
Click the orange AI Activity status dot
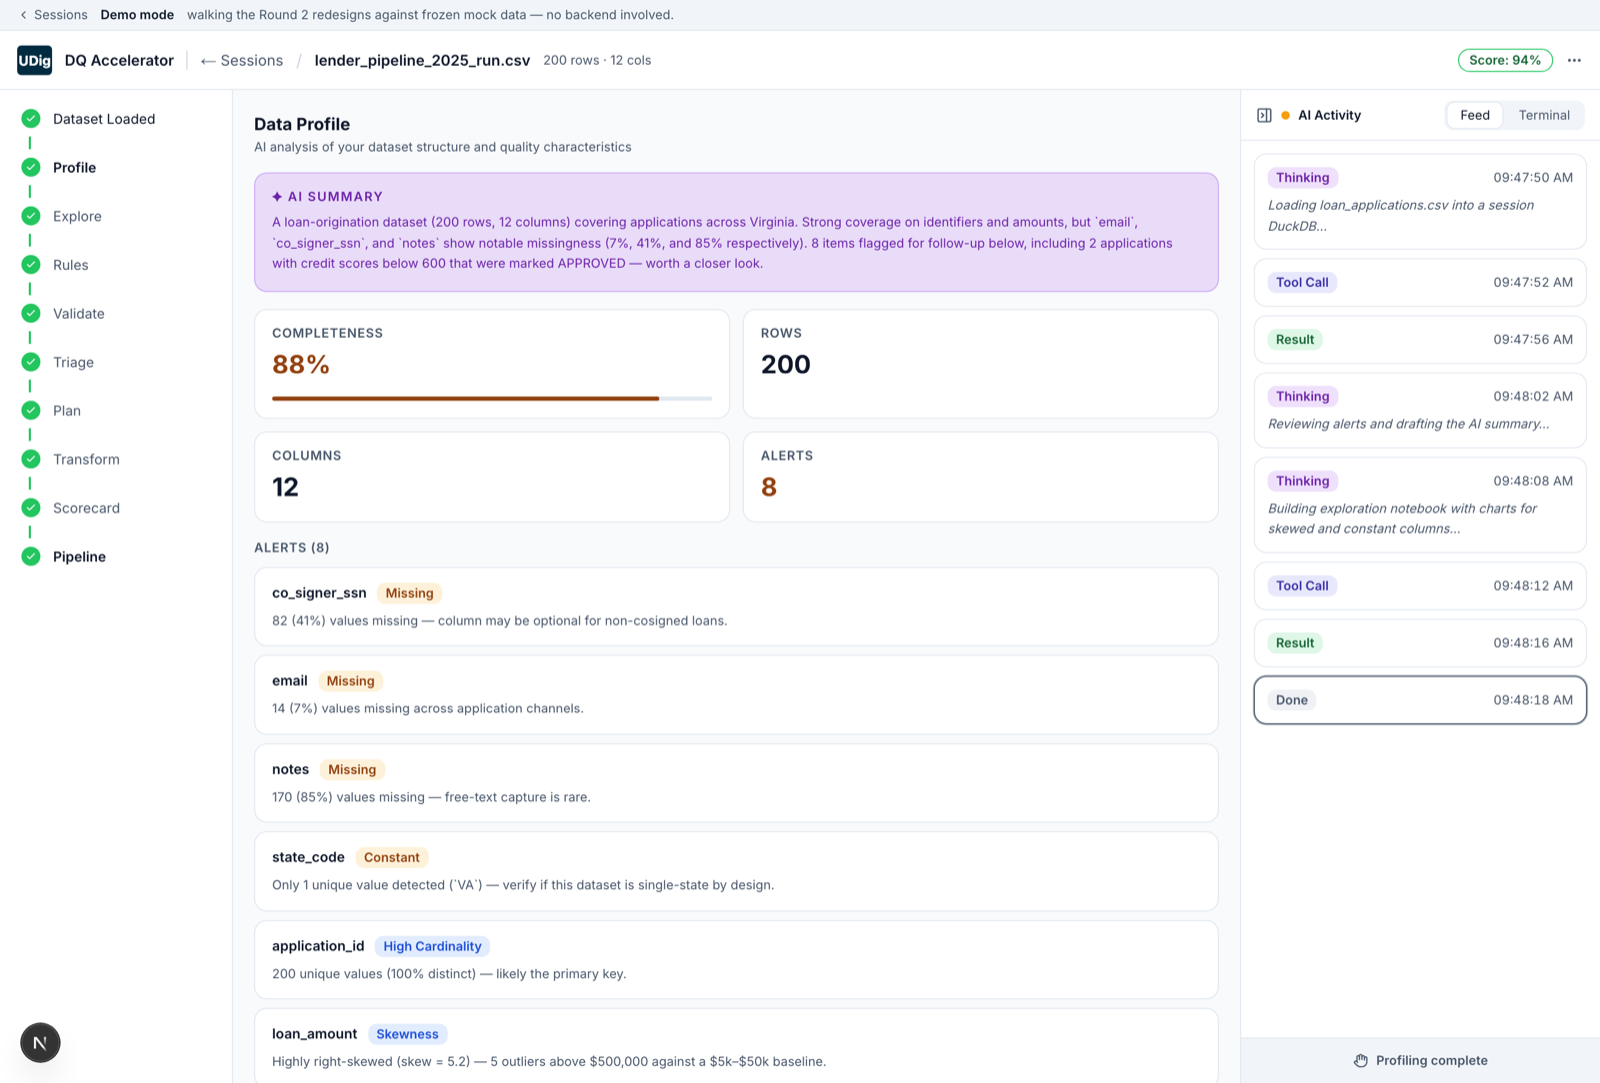point(1285,115)
